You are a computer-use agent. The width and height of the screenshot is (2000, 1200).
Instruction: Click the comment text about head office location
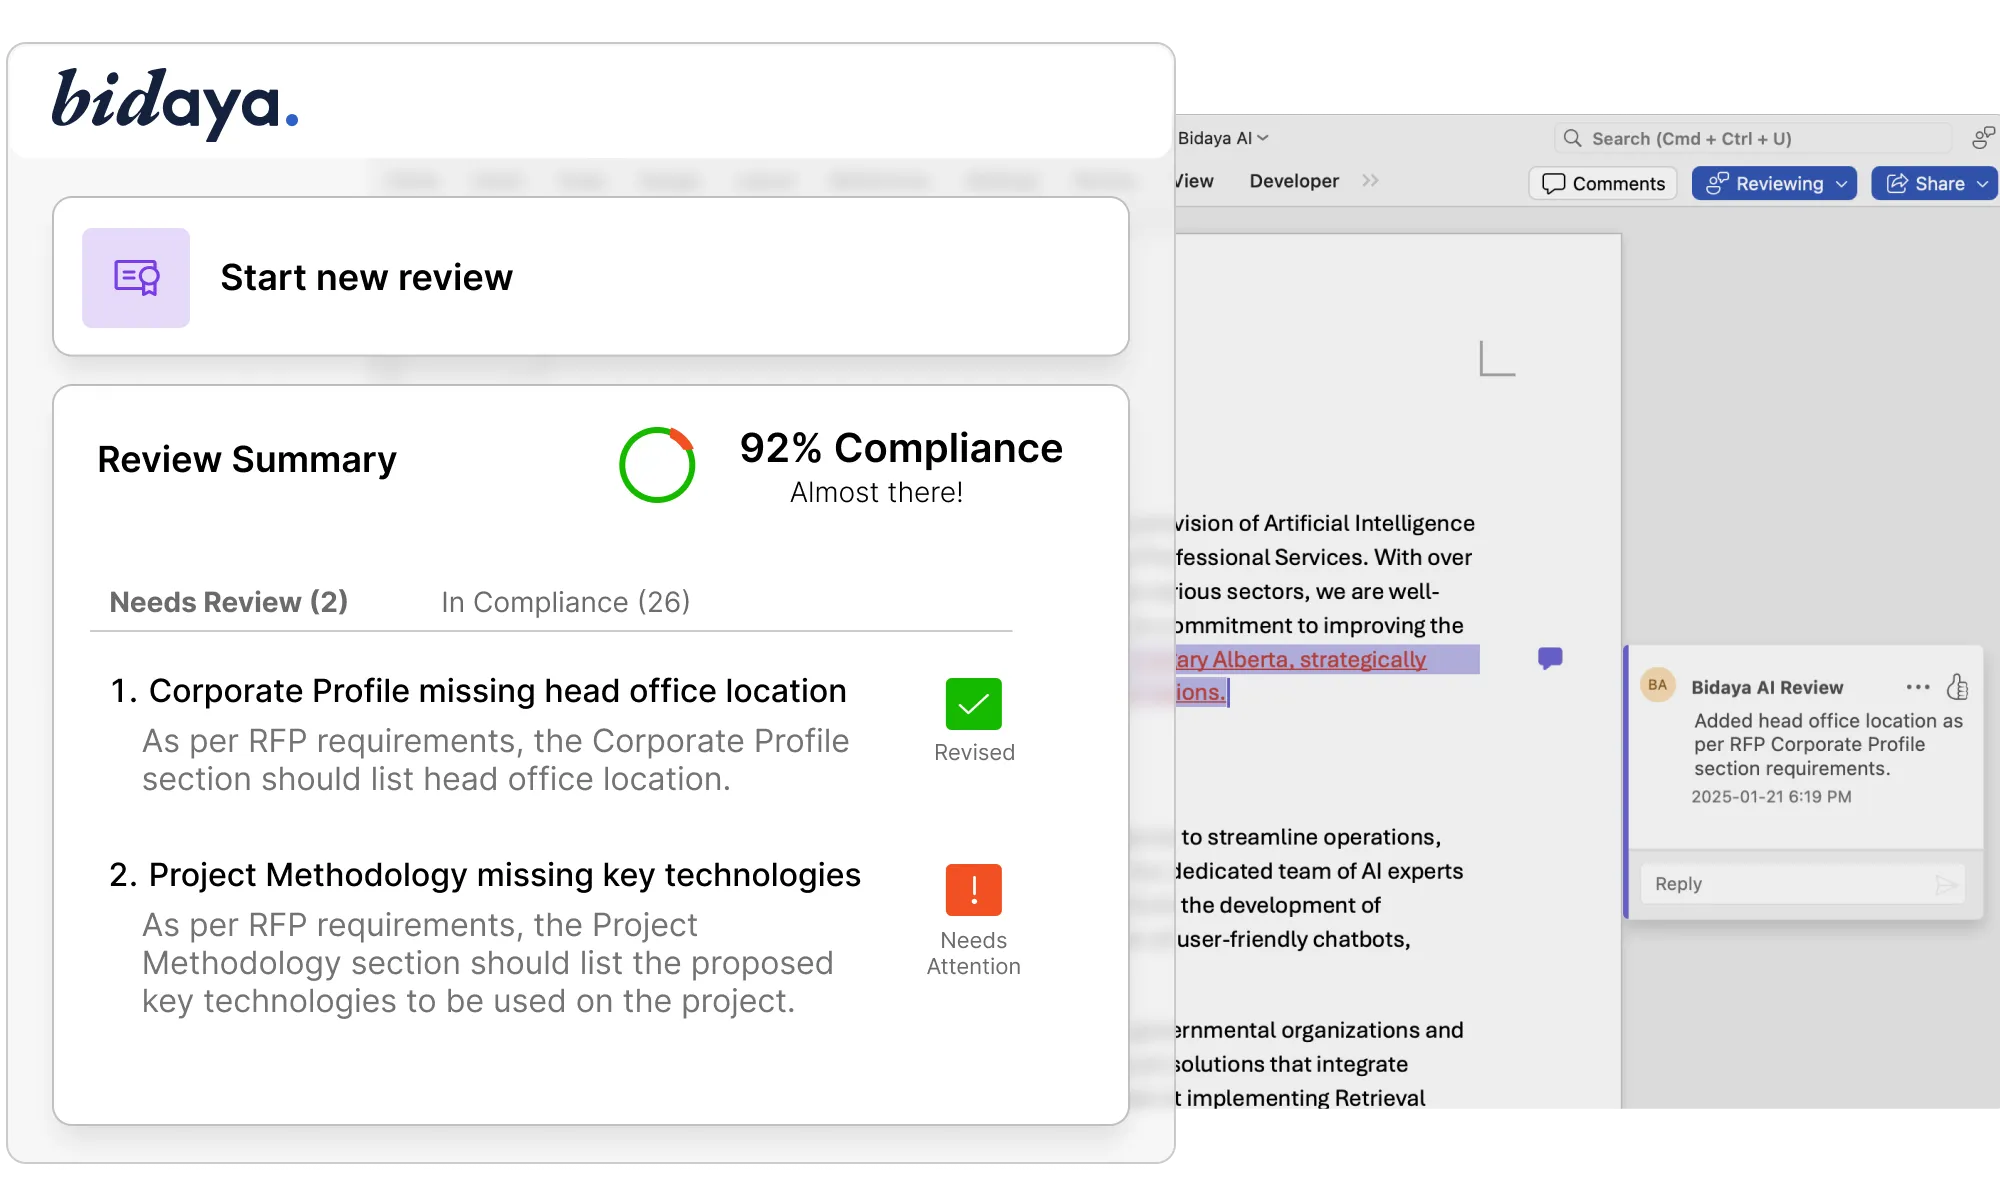(1828, 744)
